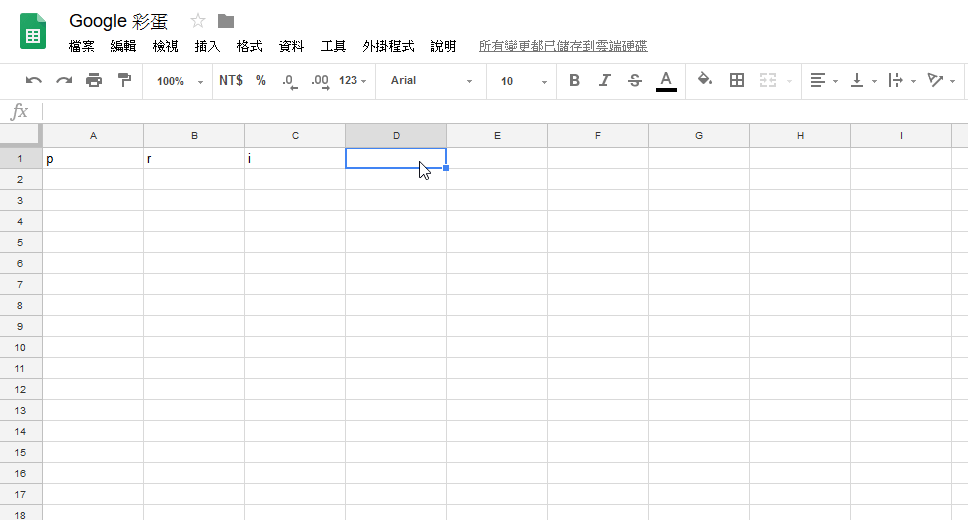Toggle italic formatting
This screenshot has width=968, height=520.
coord(604,80)
